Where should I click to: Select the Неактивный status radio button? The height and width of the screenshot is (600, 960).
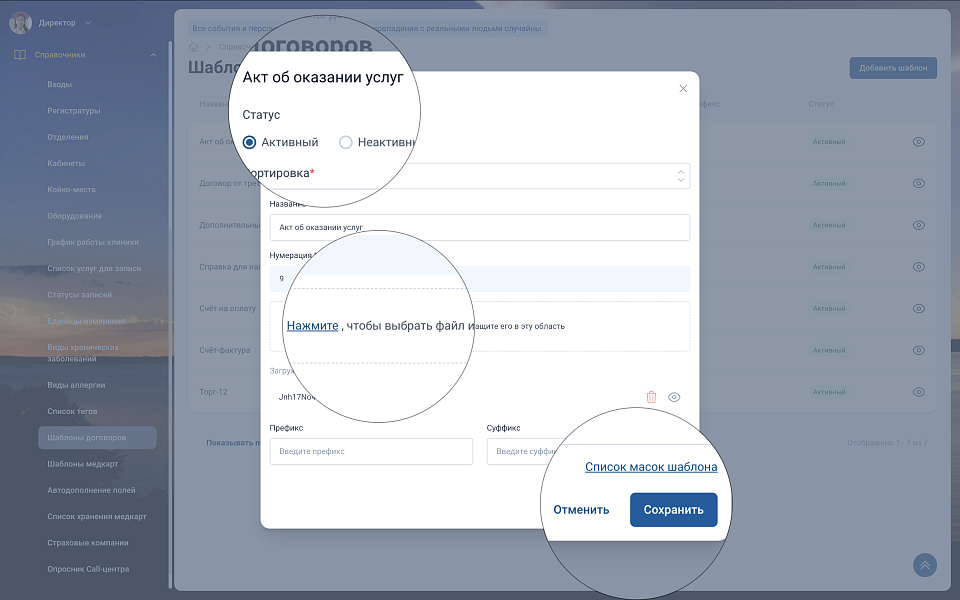point(346,142)
